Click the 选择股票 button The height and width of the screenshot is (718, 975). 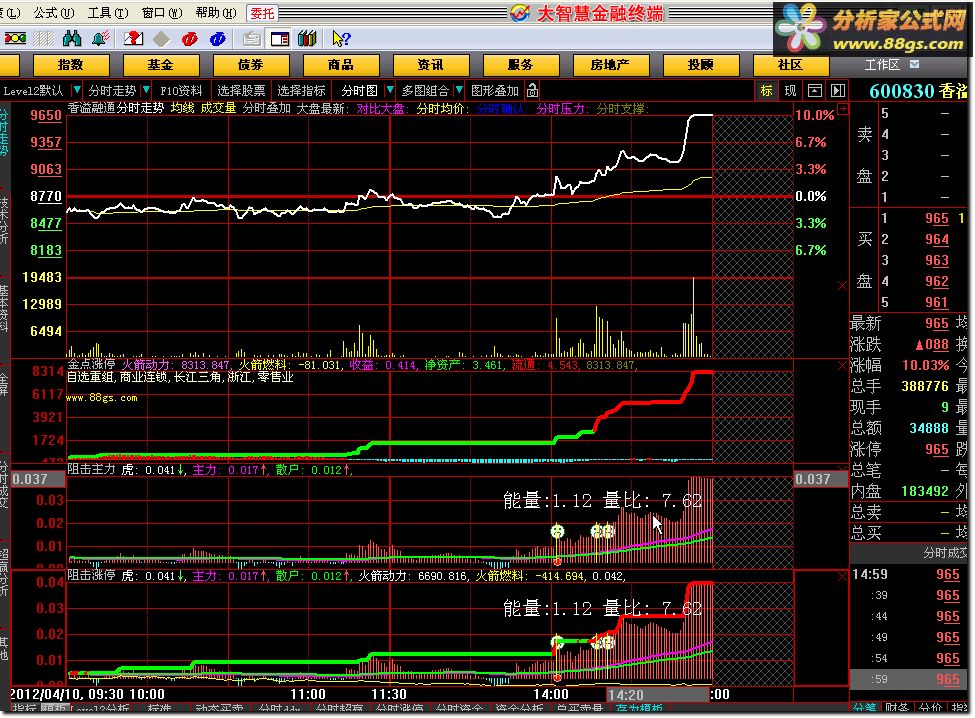[x=241, y=91]
